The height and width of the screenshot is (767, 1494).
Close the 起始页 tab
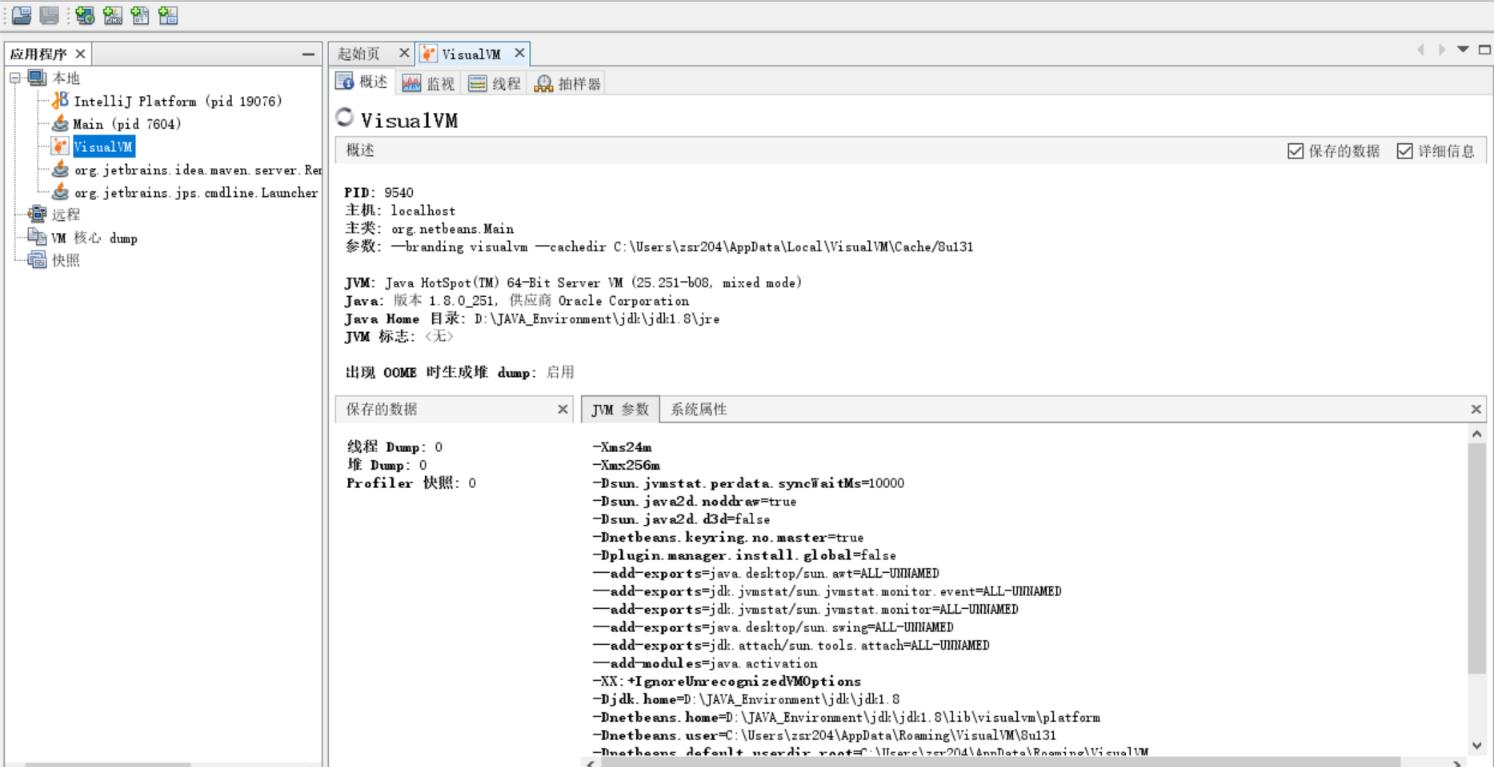pos(404,53)
